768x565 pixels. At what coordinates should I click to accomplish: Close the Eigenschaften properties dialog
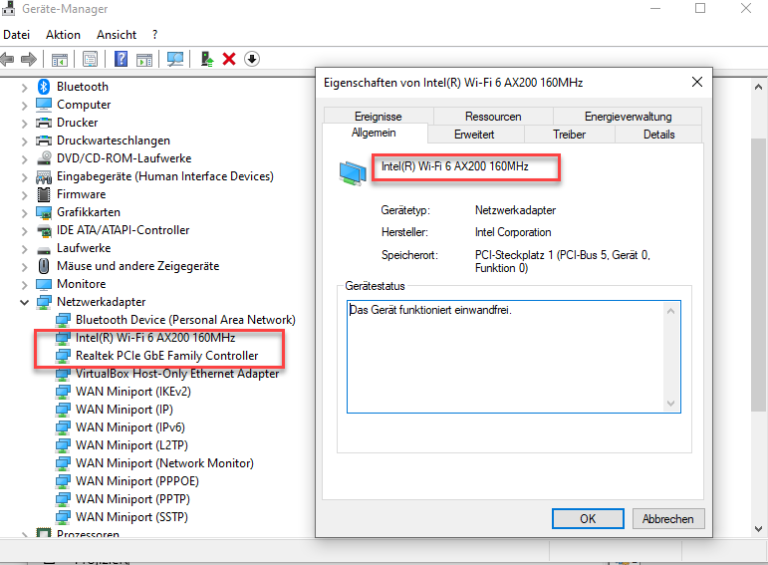coord(697,82)
